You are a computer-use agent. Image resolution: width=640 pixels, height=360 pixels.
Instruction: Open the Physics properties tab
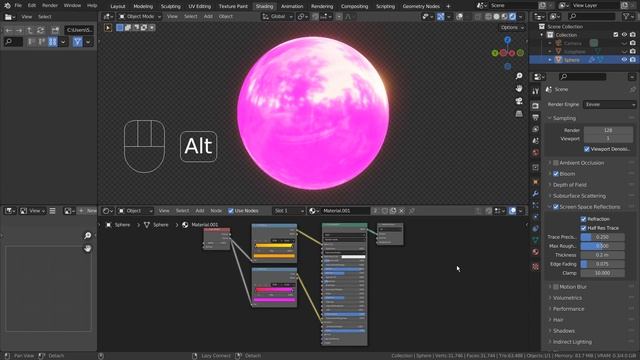[536, 217]
